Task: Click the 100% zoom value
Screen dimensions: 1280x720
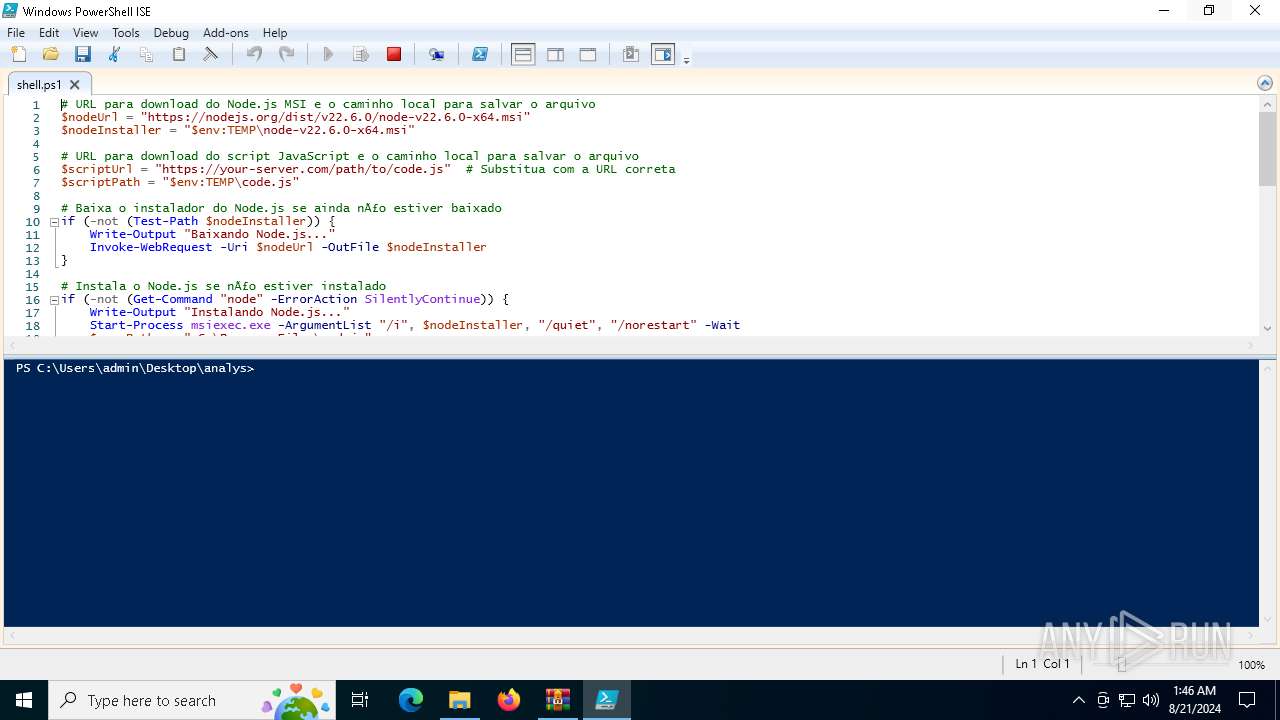Action: pyautogui.click(x=1251, y=665)
